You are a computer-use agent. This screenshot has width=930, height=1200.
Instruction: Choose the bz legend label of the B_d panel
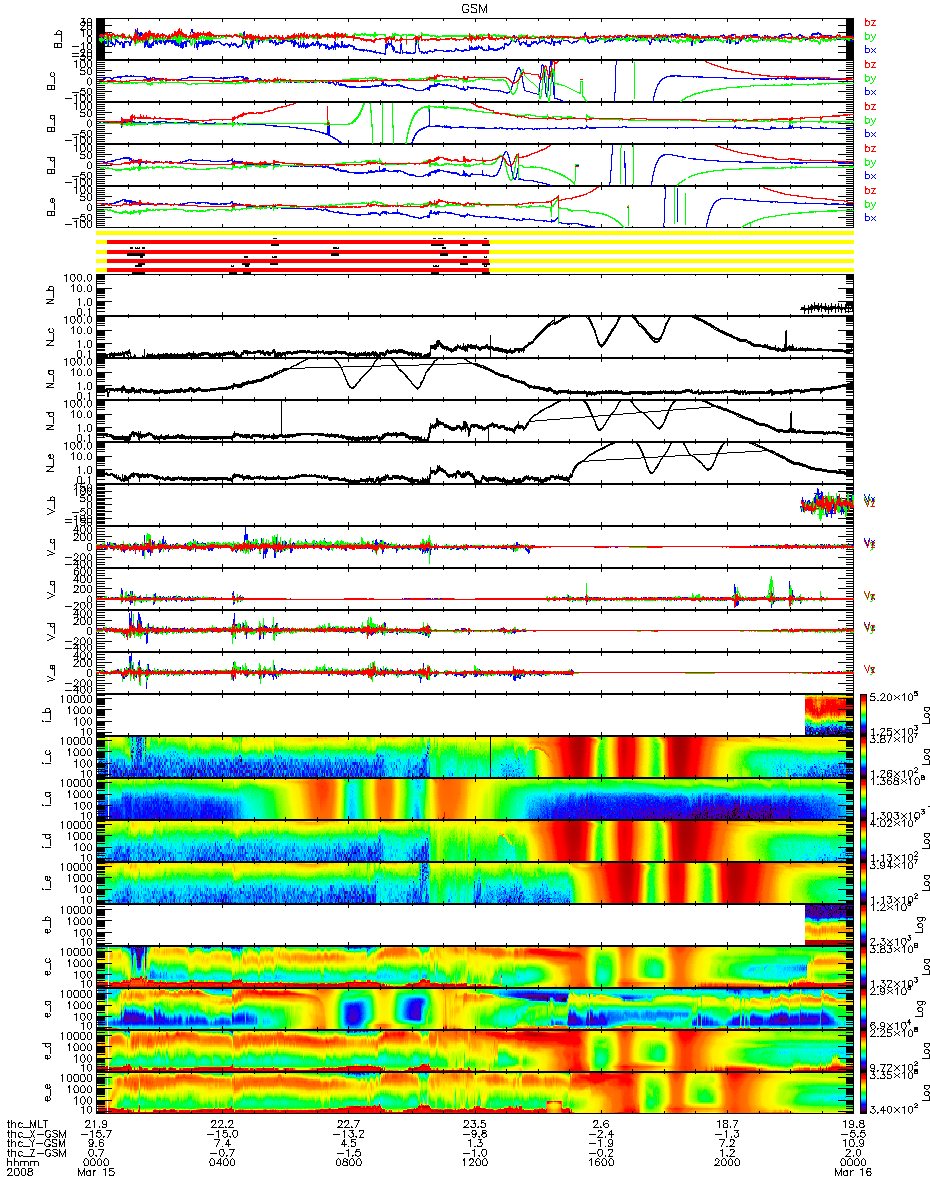(x=870, y=148)
